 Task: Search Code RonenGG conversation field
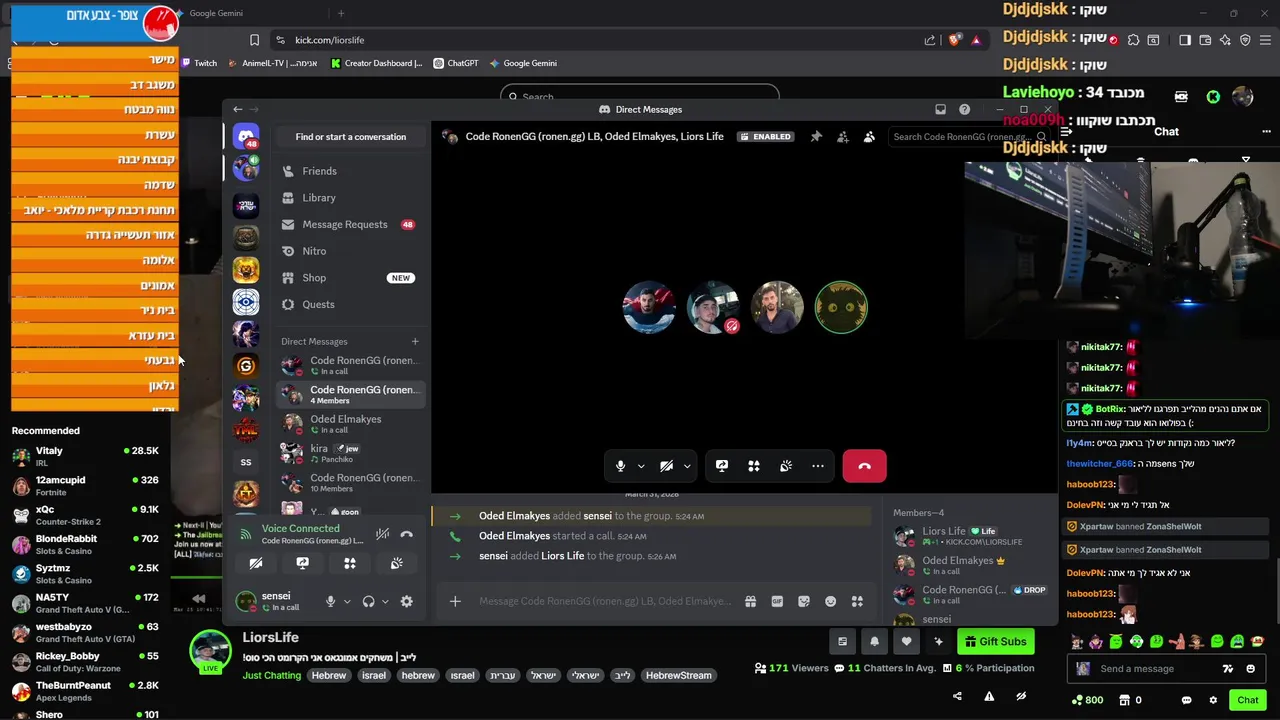(968, 137)
